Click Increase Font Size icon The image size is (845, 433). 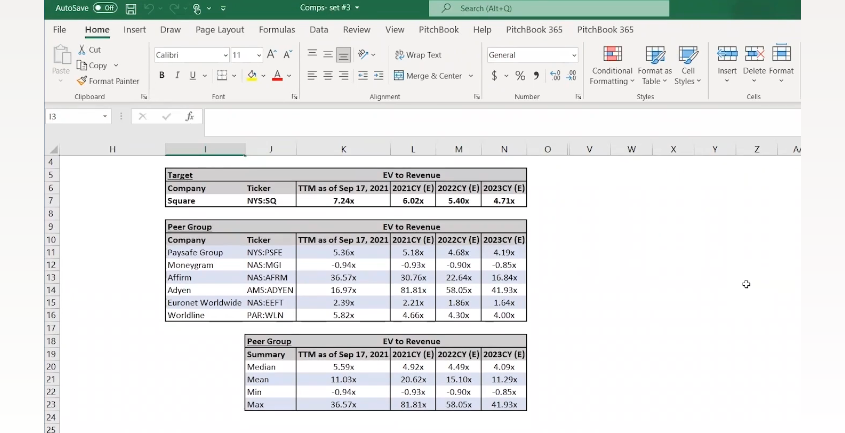tap(272, 54)
